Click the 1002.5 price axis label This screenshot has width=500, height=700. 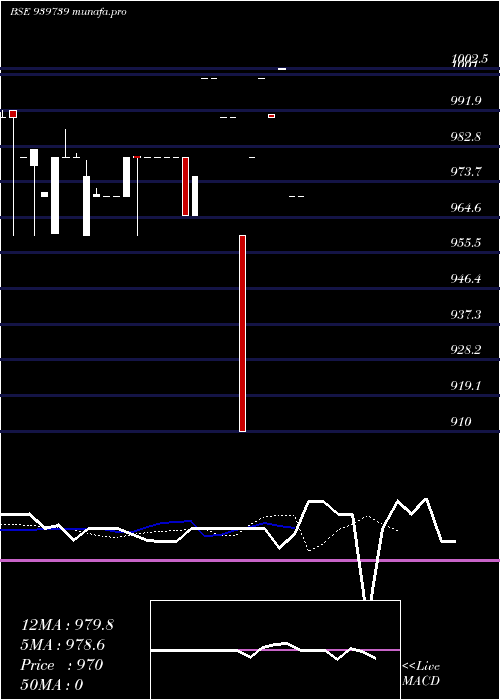pyautogui.click(x=470, y=58)
